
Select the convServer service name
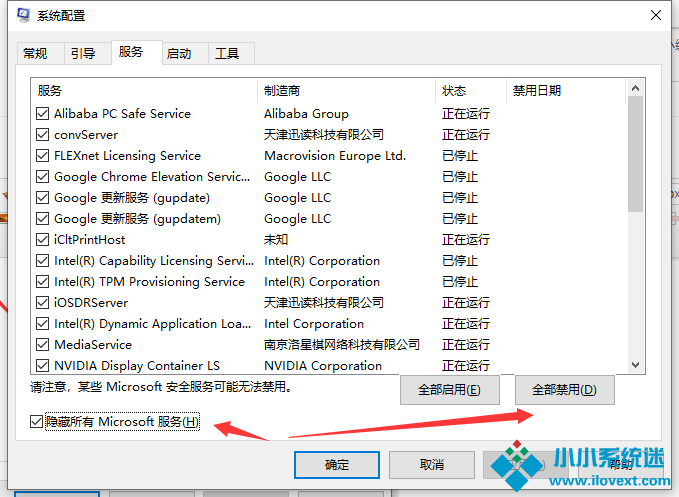pyautogui.click(x=86, y=135)
